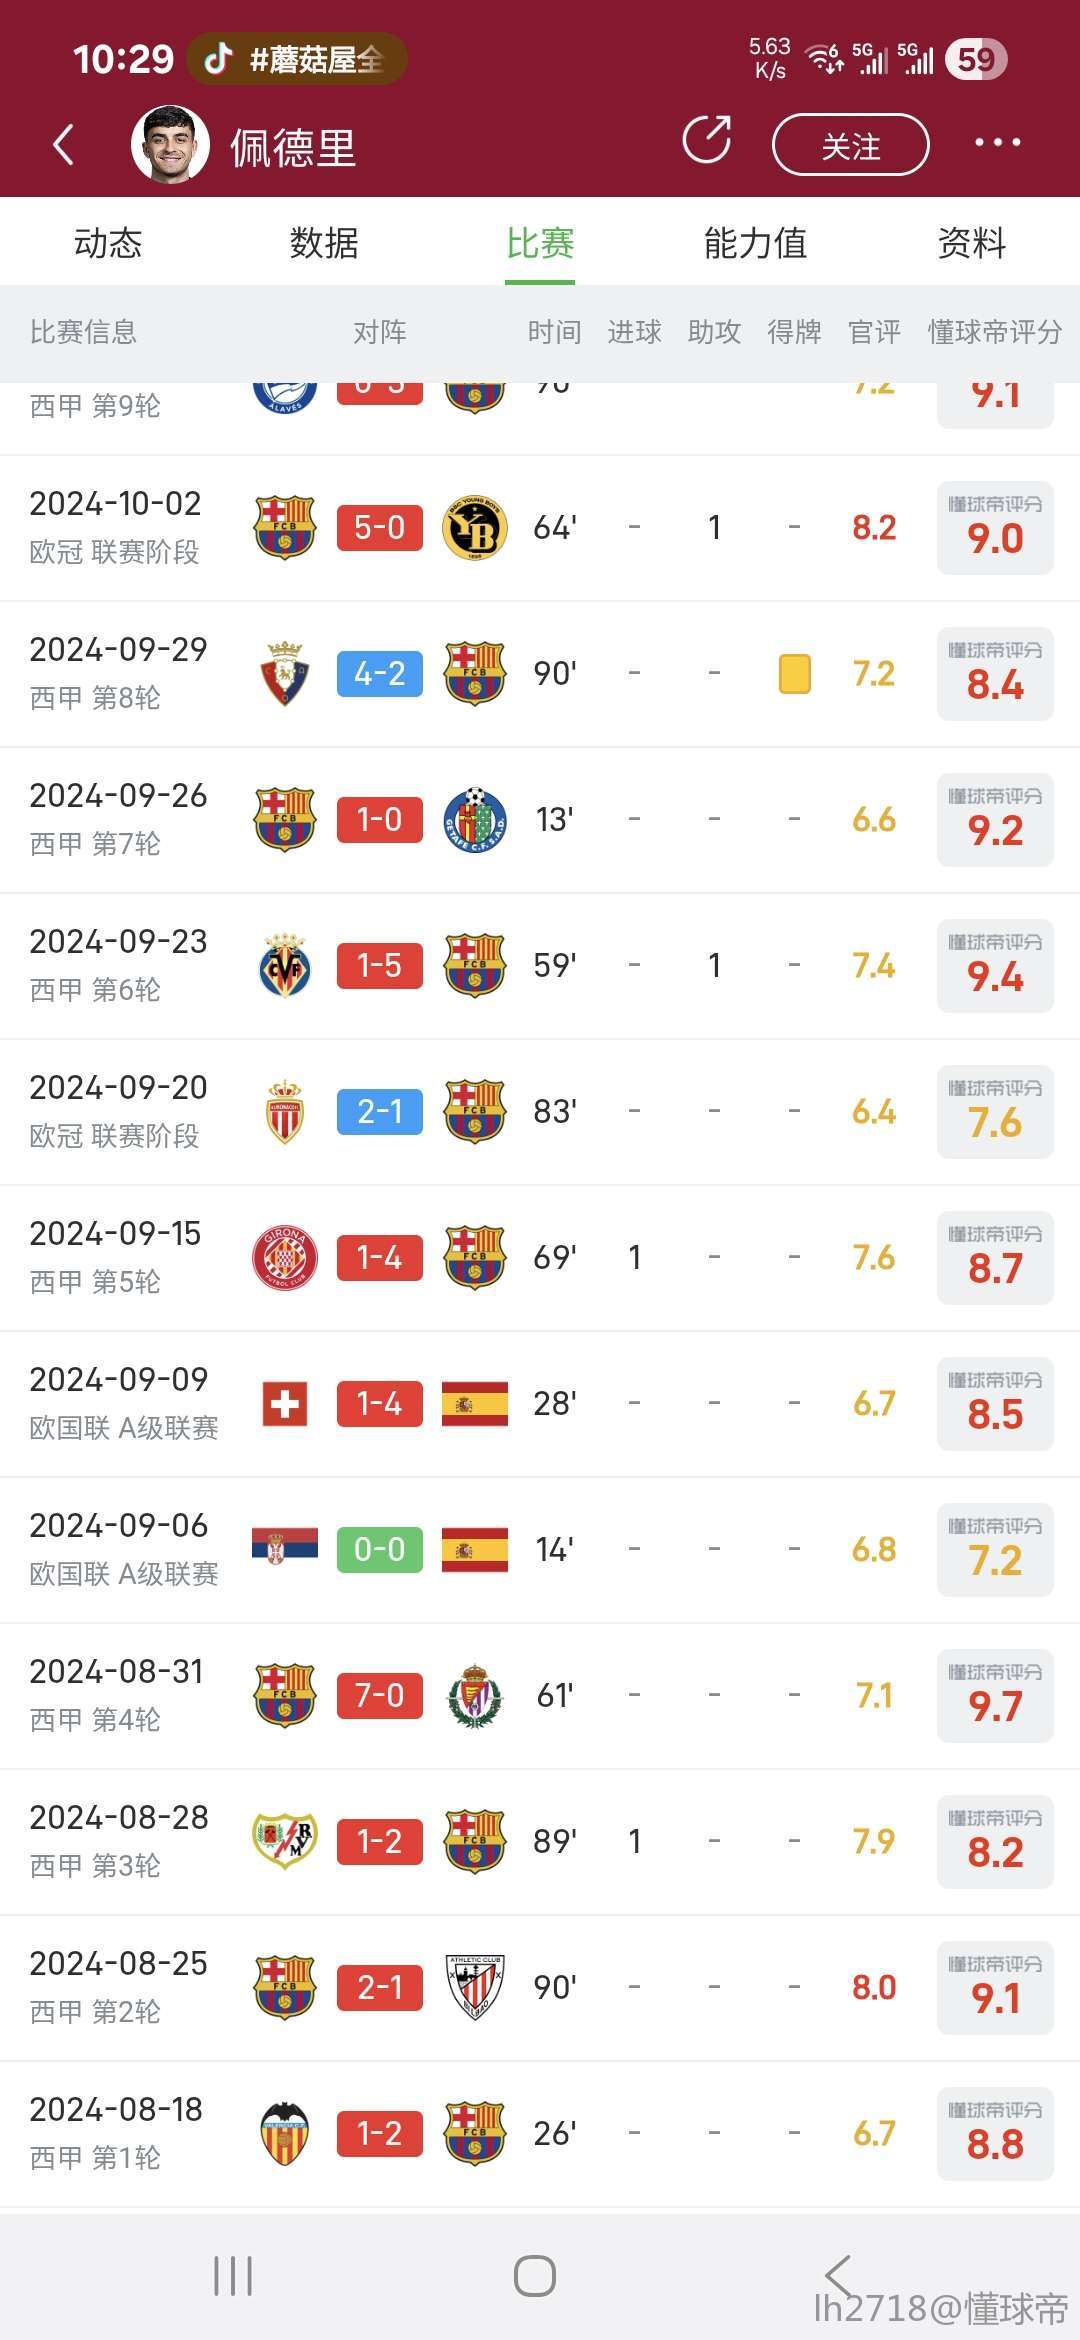Image resolution: width=1080 pixels, height=2340 pixels.
Task: Open the 7-0 match score
Action: coord(380,1696)
